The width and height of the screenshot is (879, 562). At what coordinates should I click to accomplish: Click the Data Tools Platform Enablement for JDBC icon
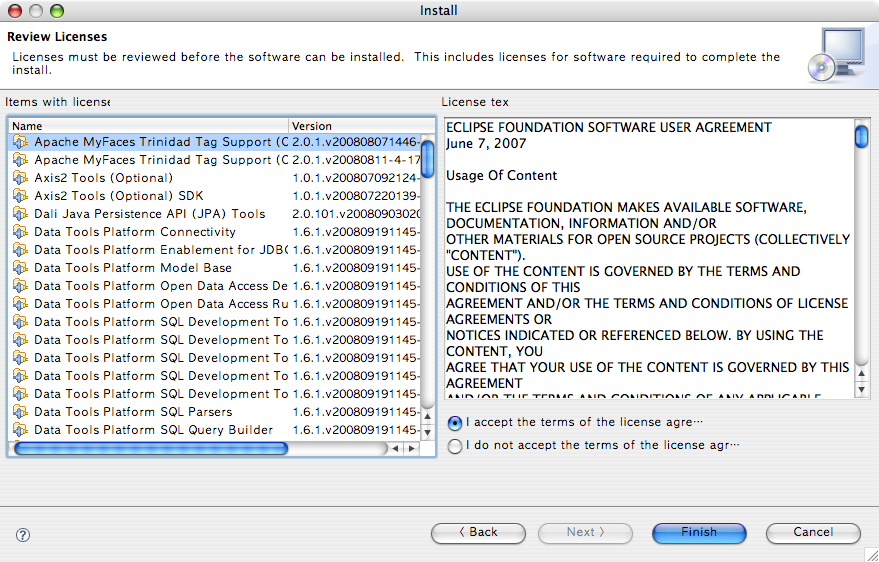pos(20,249)
